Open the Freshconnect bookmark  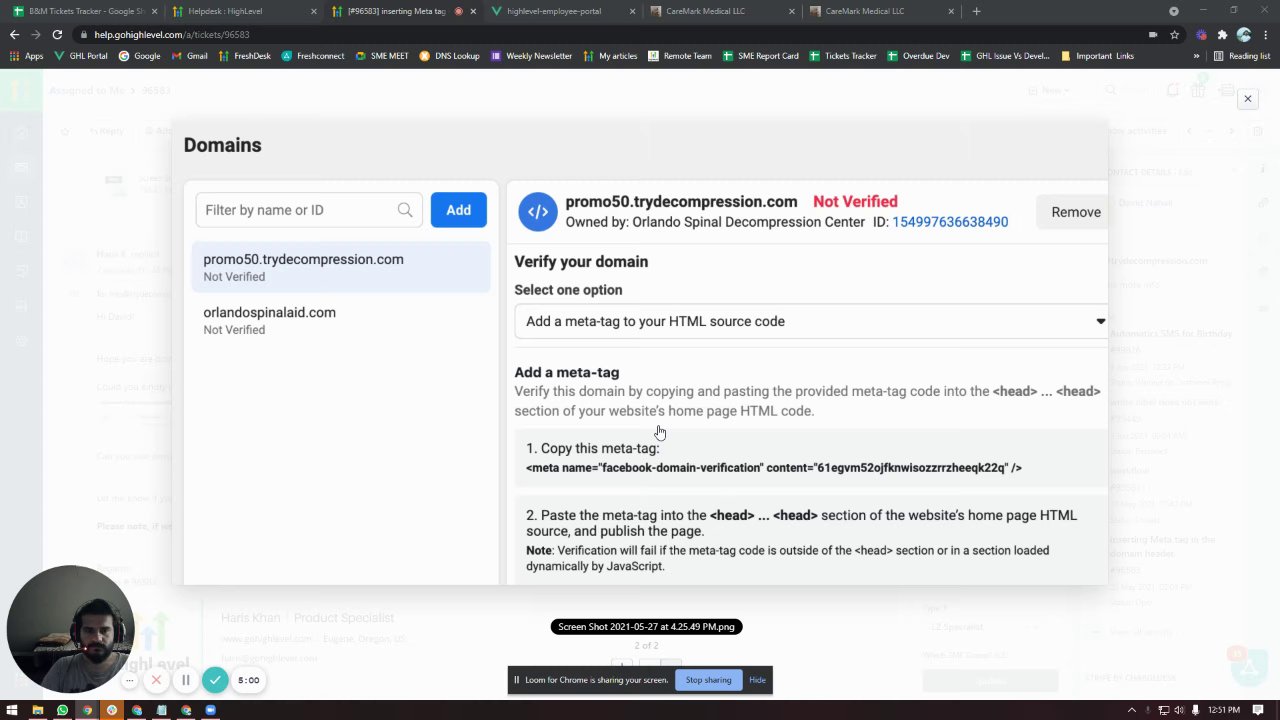(313, 56)
